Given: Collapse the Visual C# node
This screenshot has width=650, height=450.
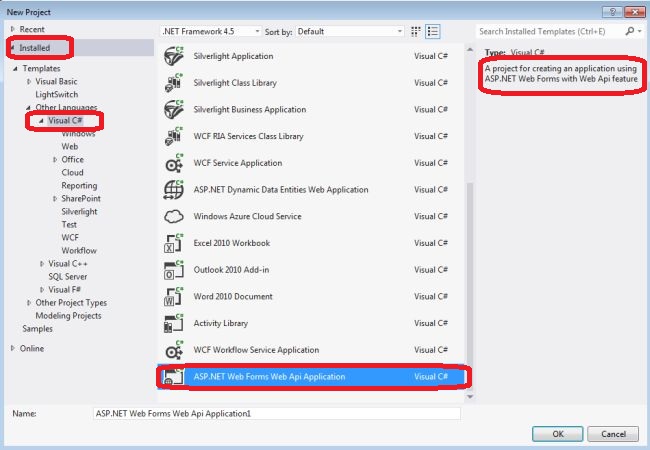Looking at the screenshot, I should coord(41,121).
